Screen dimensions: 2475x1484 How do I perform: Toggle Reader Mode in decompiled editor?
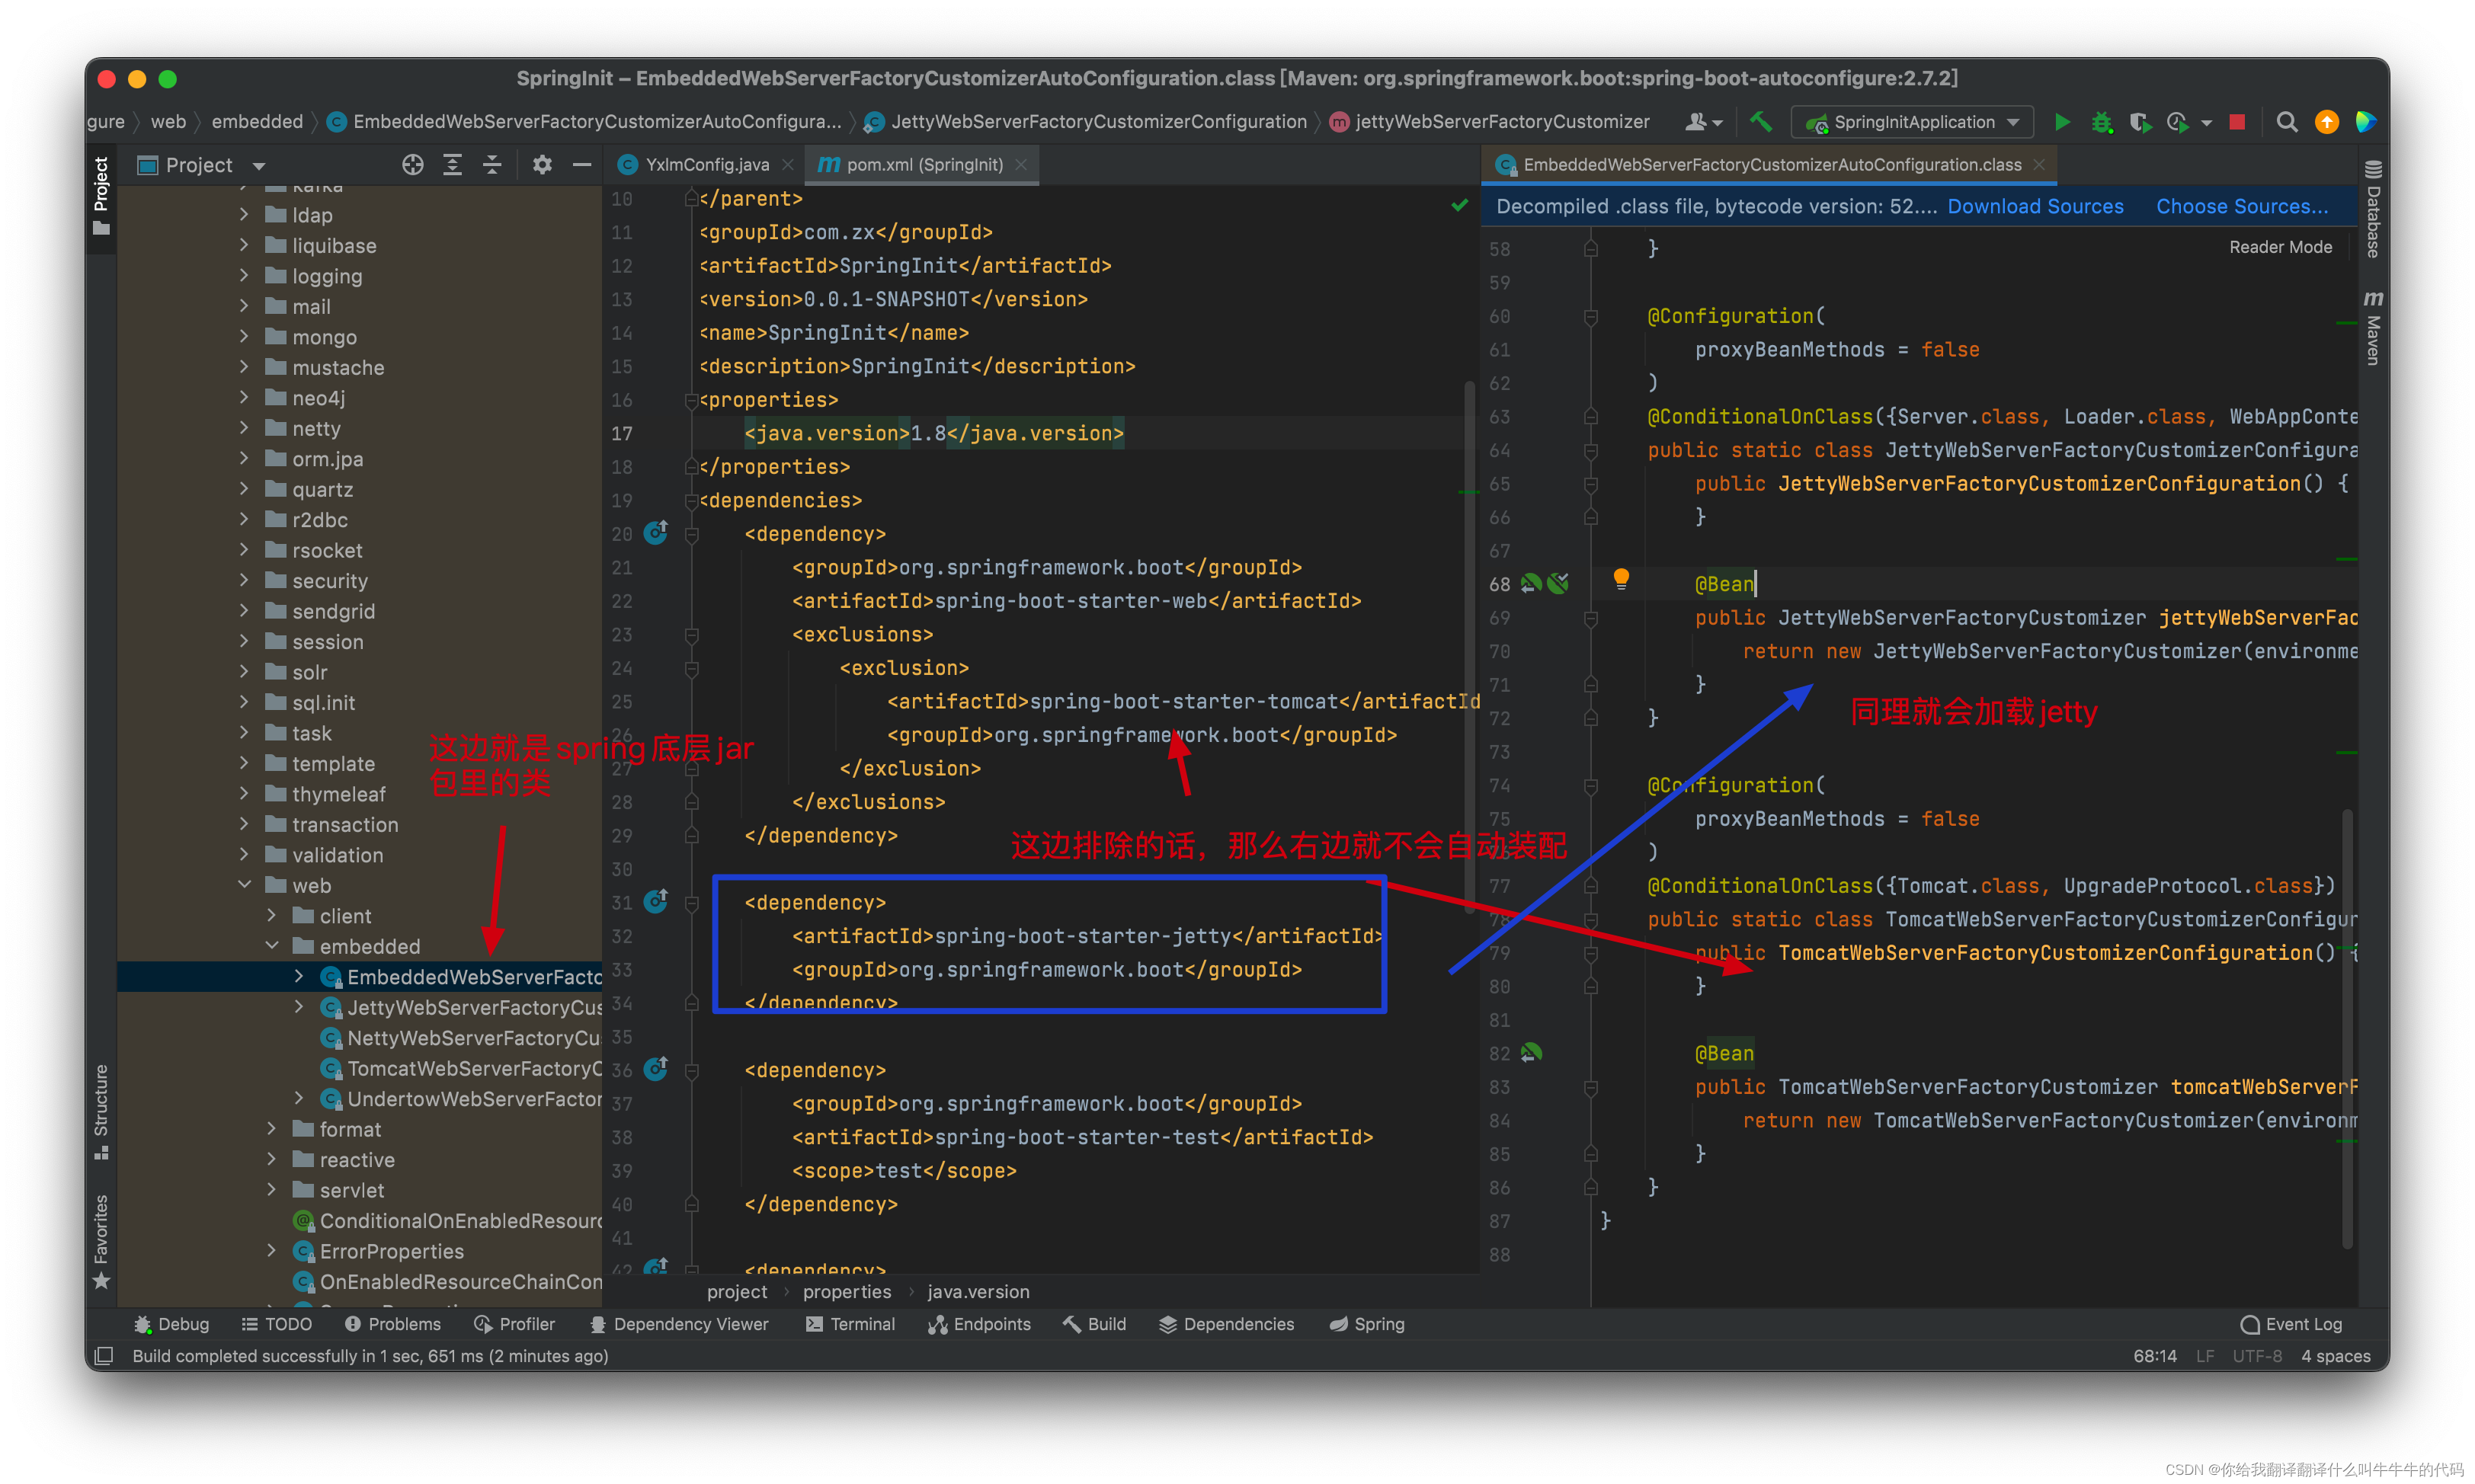point(2280,247)
